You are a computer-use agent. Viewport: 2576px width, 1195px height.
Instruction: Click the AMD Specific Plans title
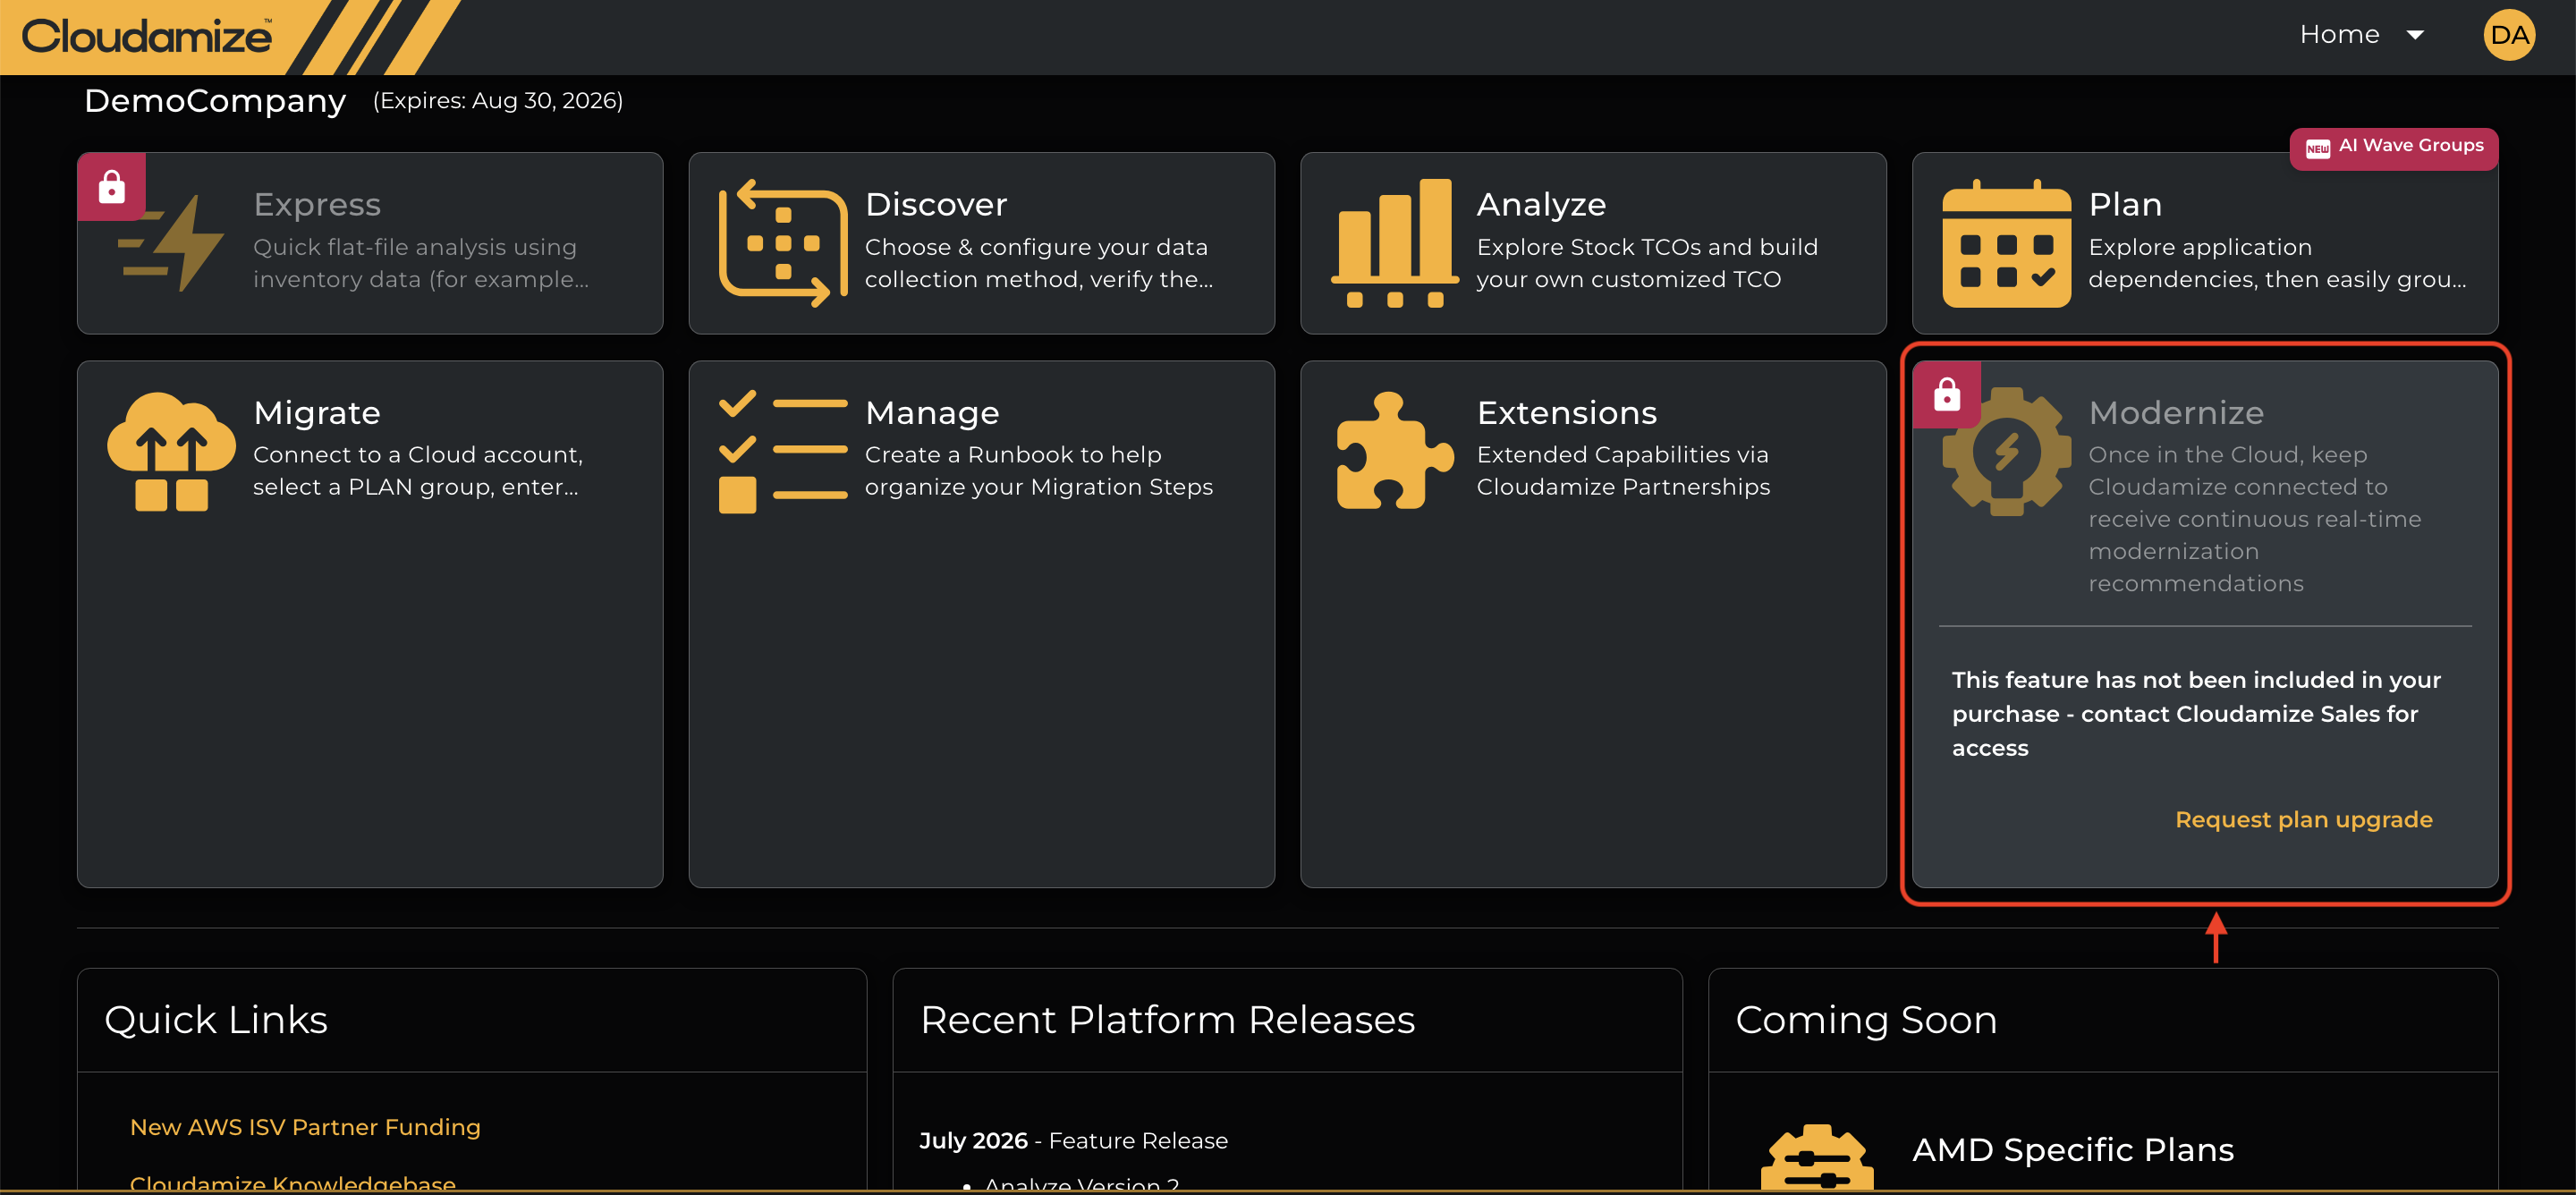coord(2073,1150)
